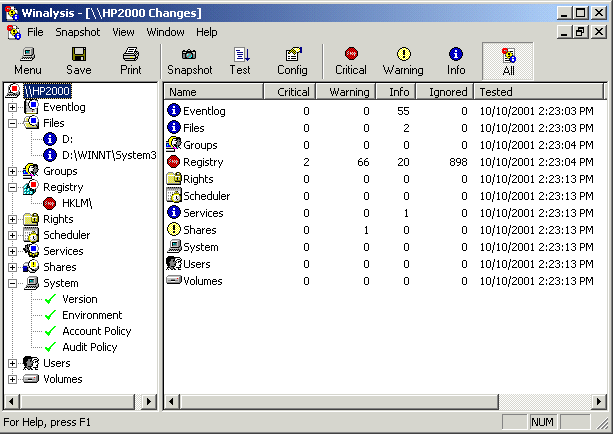Run the Test toolbar button
Image resolution: width=613 pixels, height=434 pixels.
[240, 61]
